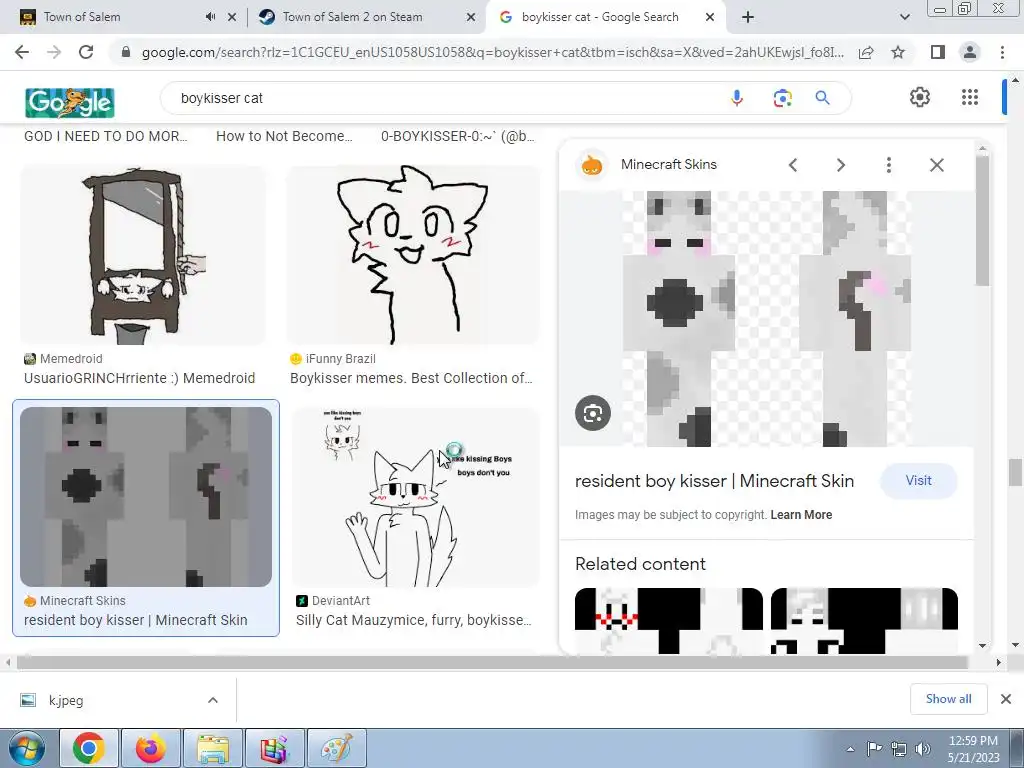This screenshot has width=1024, height=768.
Task: Close the downloads bar
Action: (1006, 699)
